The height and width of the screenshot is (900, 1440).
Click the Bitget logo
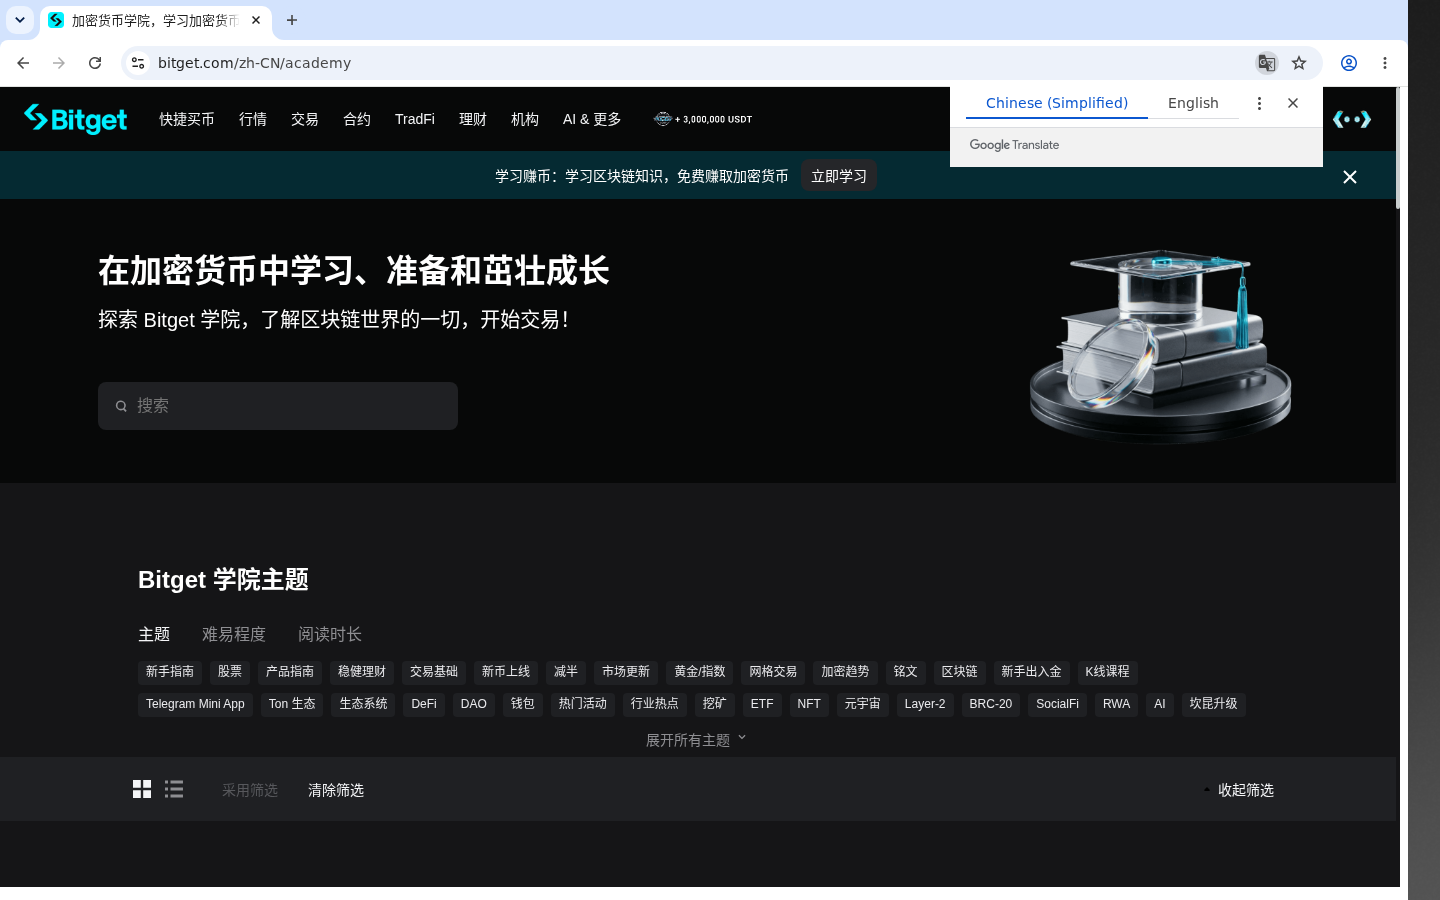point(75,119)
